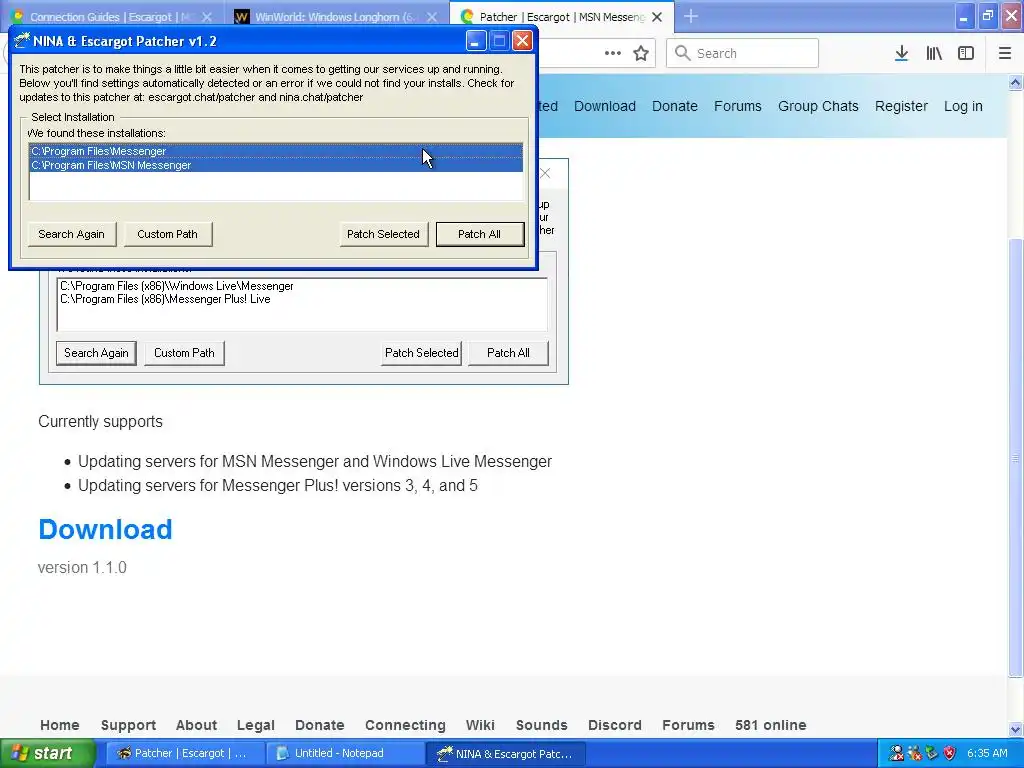Restore down the Firefox window
The image size is (1024, 768).
click(x=987, y=16)
